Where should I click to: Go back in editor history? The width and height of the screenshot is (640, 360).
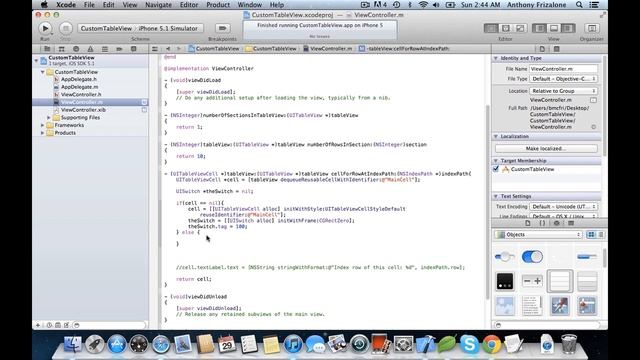click(168, 49)
